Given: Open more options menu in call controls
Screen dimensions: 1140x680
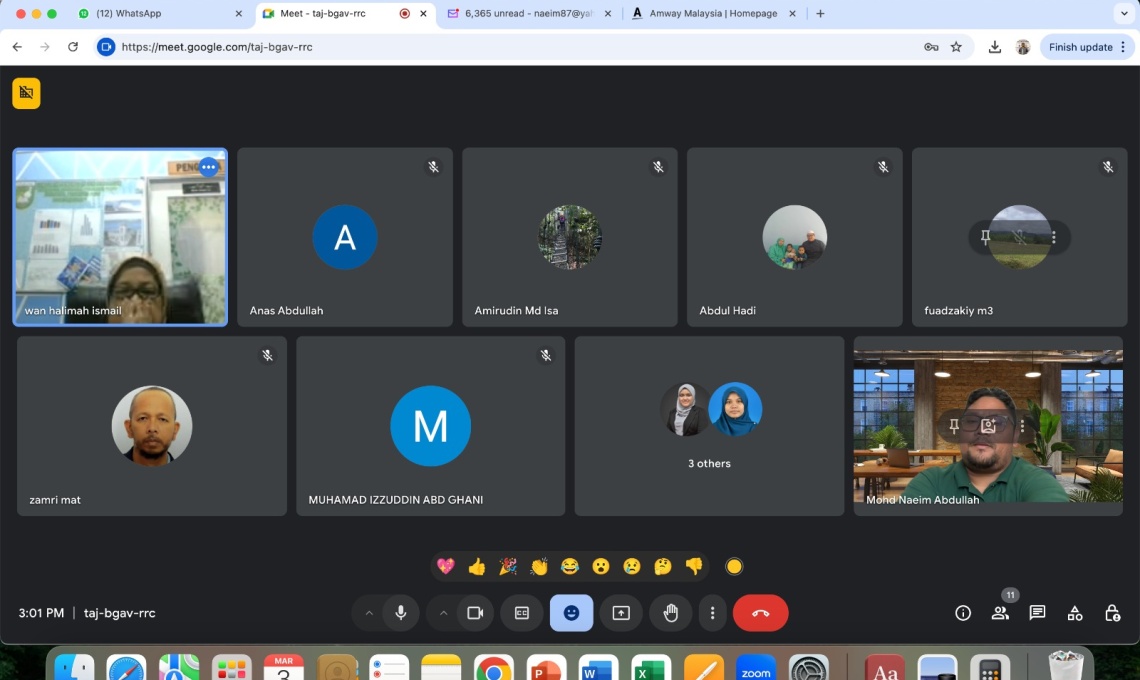Looking at the screenshot, I should 712,613.
